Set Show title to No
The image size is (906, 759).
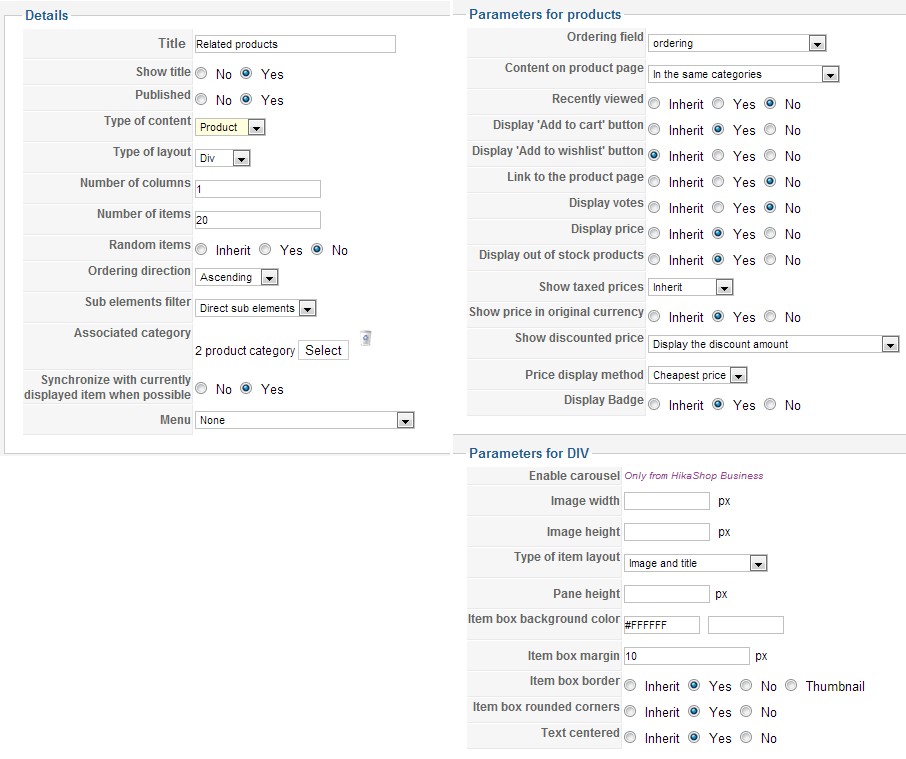pos(202,74)
